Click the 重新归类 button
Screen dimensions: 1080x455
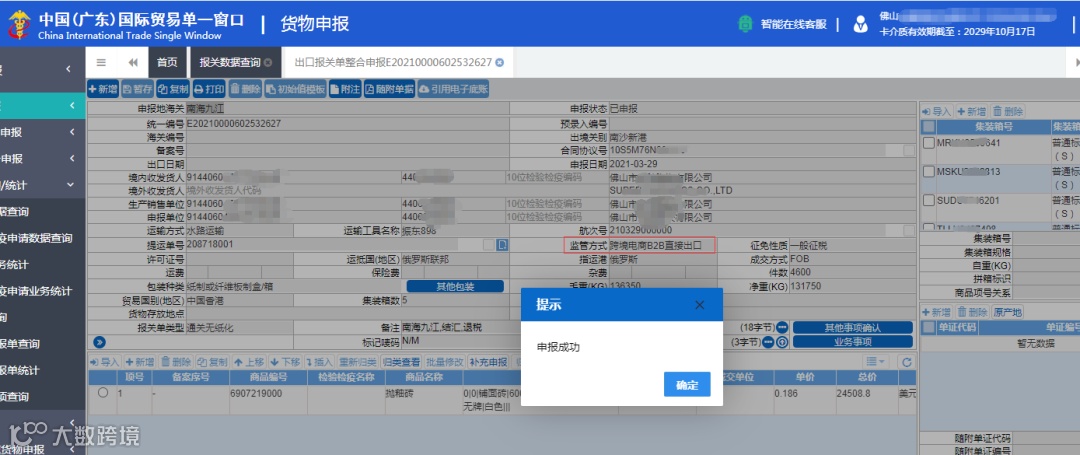click(357, 362)
